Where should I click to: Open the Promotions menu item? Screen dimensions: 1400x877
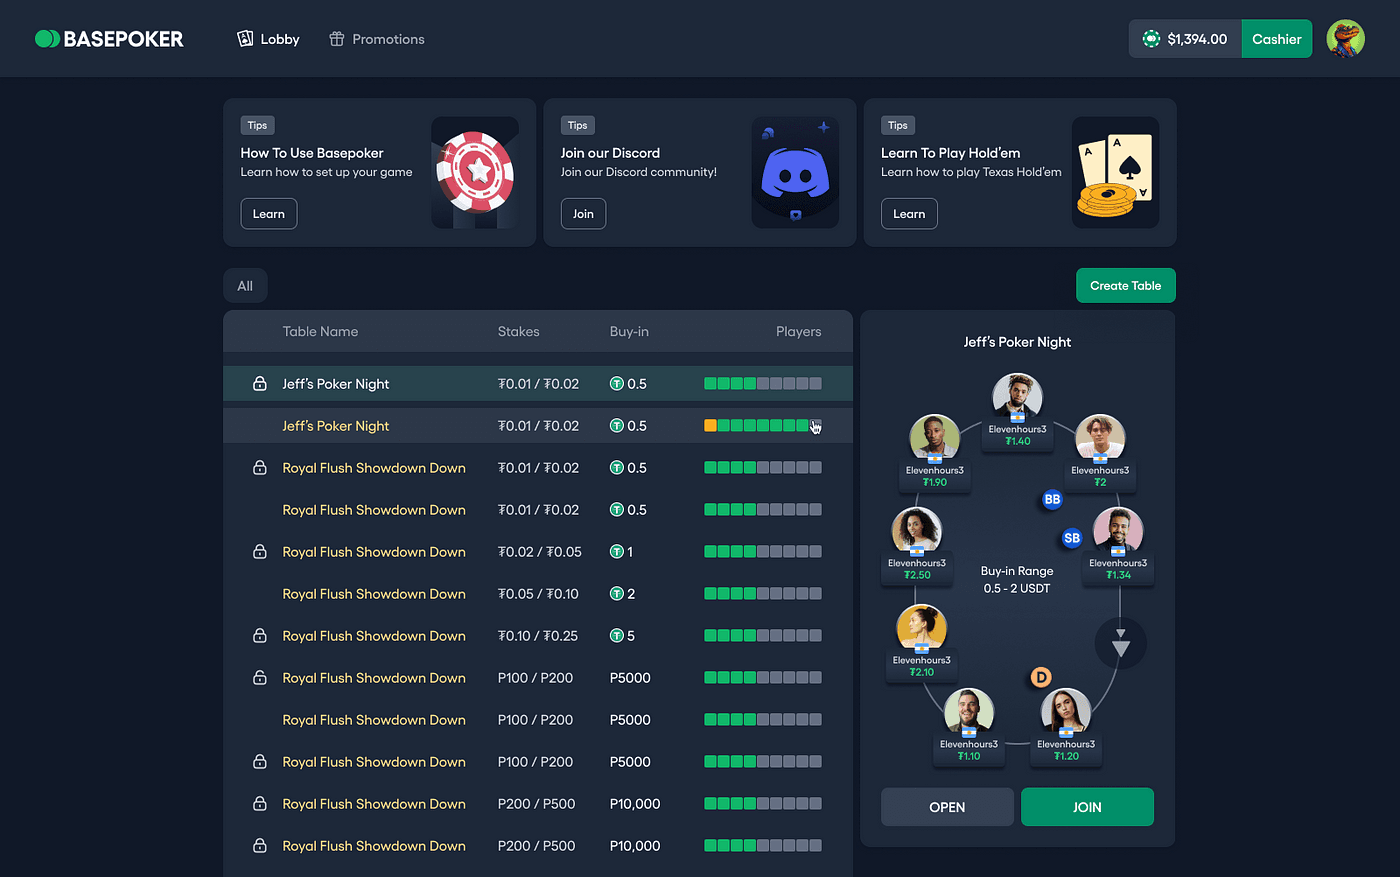pyautogui.click(x=377, y=39)
